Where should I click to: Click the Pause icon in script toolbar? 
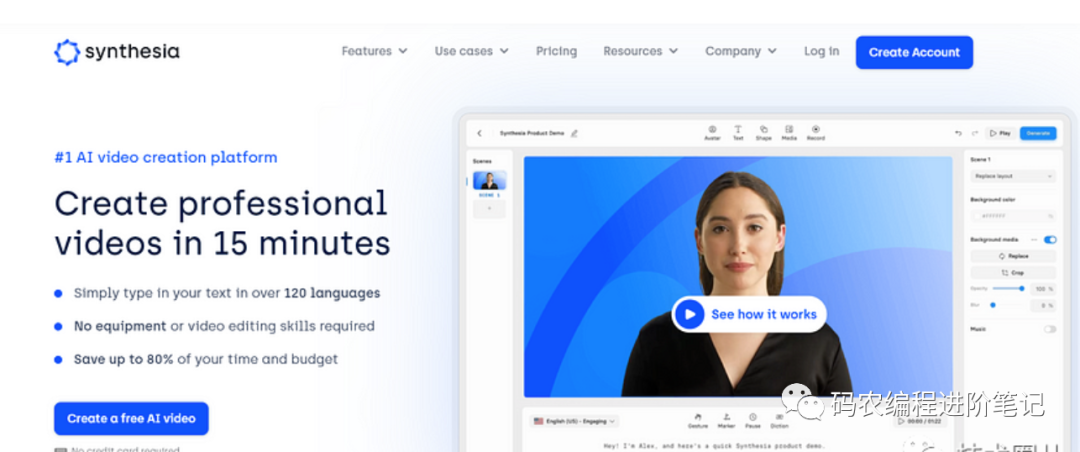pyautogui.click(x=752, y=420)
